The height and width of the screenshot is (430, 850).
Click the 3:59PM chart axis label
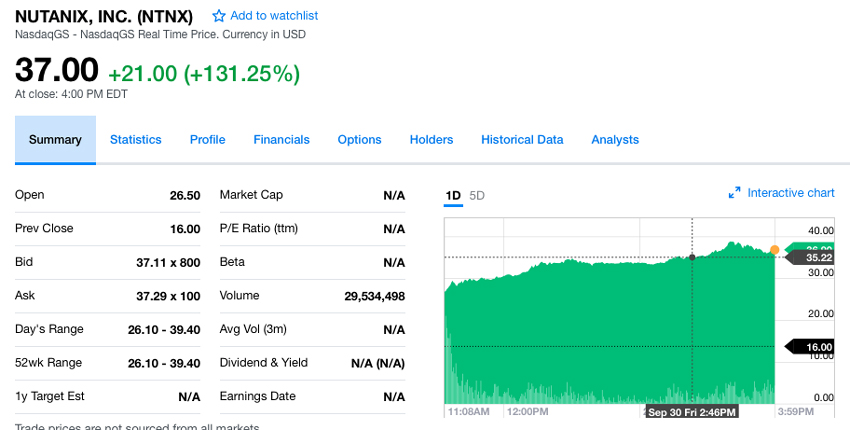[x=796, y=412]
